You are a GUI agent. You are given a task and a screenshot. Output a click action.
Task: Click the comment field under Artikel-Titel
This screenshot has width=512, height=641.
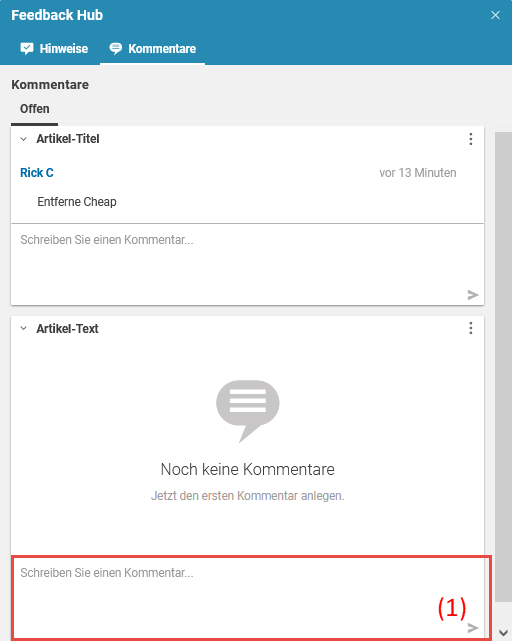[247, 264]
